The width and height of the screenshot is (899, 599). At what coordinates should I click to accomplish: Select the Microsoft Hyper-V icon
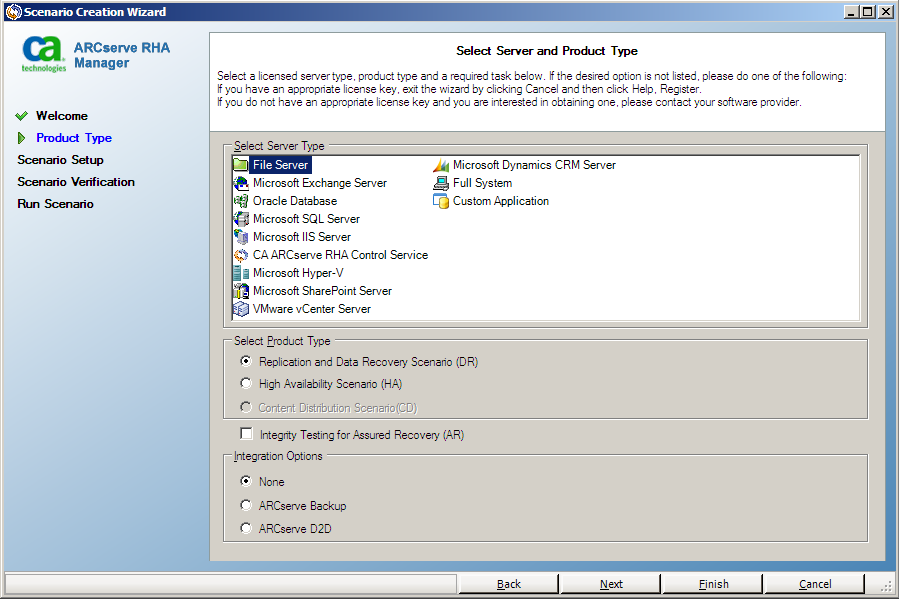tap(240, 273)
